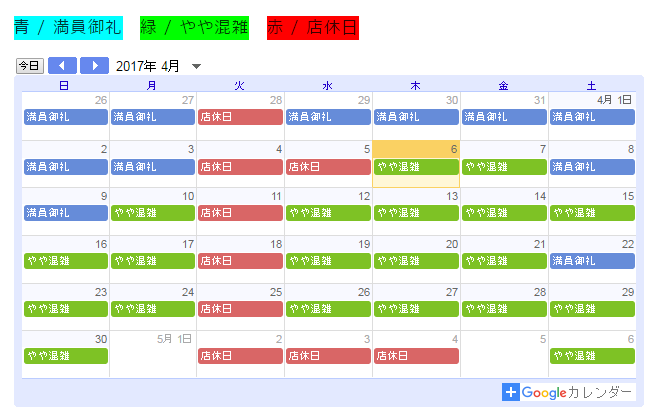The image size is (654, 417).
Task: Open the やや混雑 event on April 30
Action: click(x=65, y=355)
